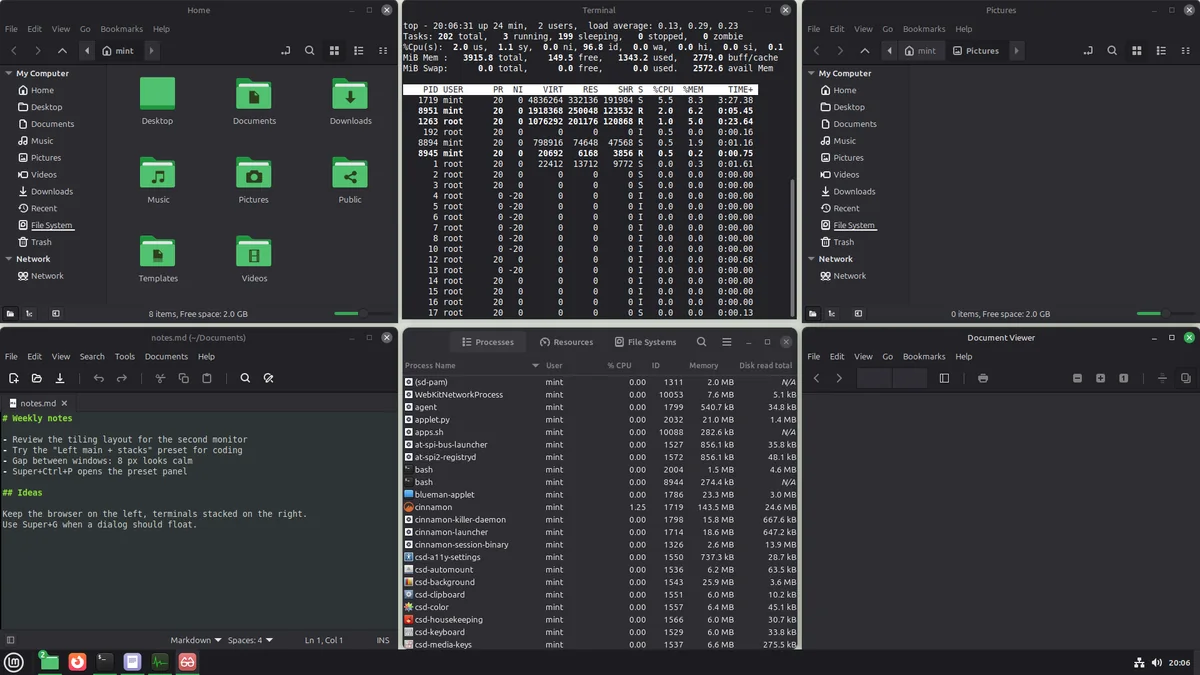Image resolution: width=1200 pixels, height=675 pixels.
Task: Open the Linux Mint start menu
Action: point(14,661)
